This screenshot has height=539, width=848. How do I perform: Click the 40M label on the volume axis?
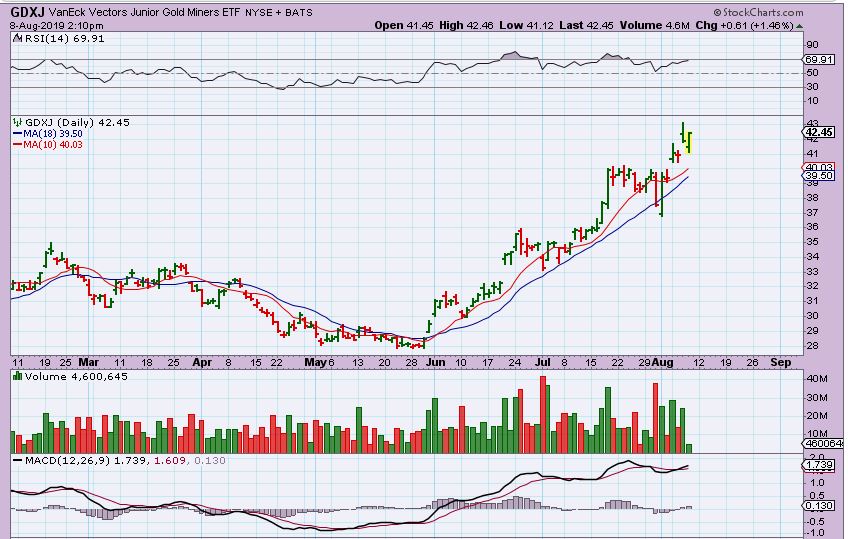point(817,379)
